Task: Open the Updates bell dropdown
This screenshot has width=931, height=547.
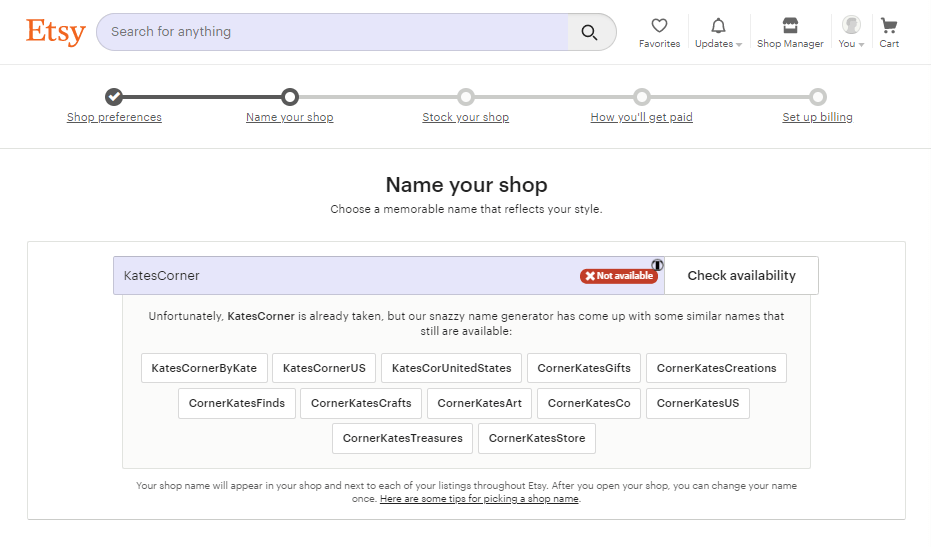Action: (x=718, y=33)
